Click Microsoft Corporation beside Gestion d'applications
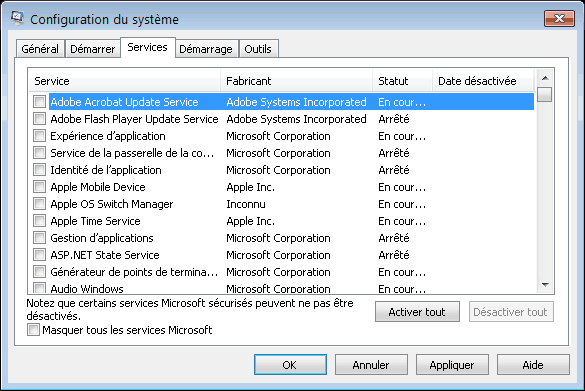This screenshot has width=585, height=391. (278, 238)
